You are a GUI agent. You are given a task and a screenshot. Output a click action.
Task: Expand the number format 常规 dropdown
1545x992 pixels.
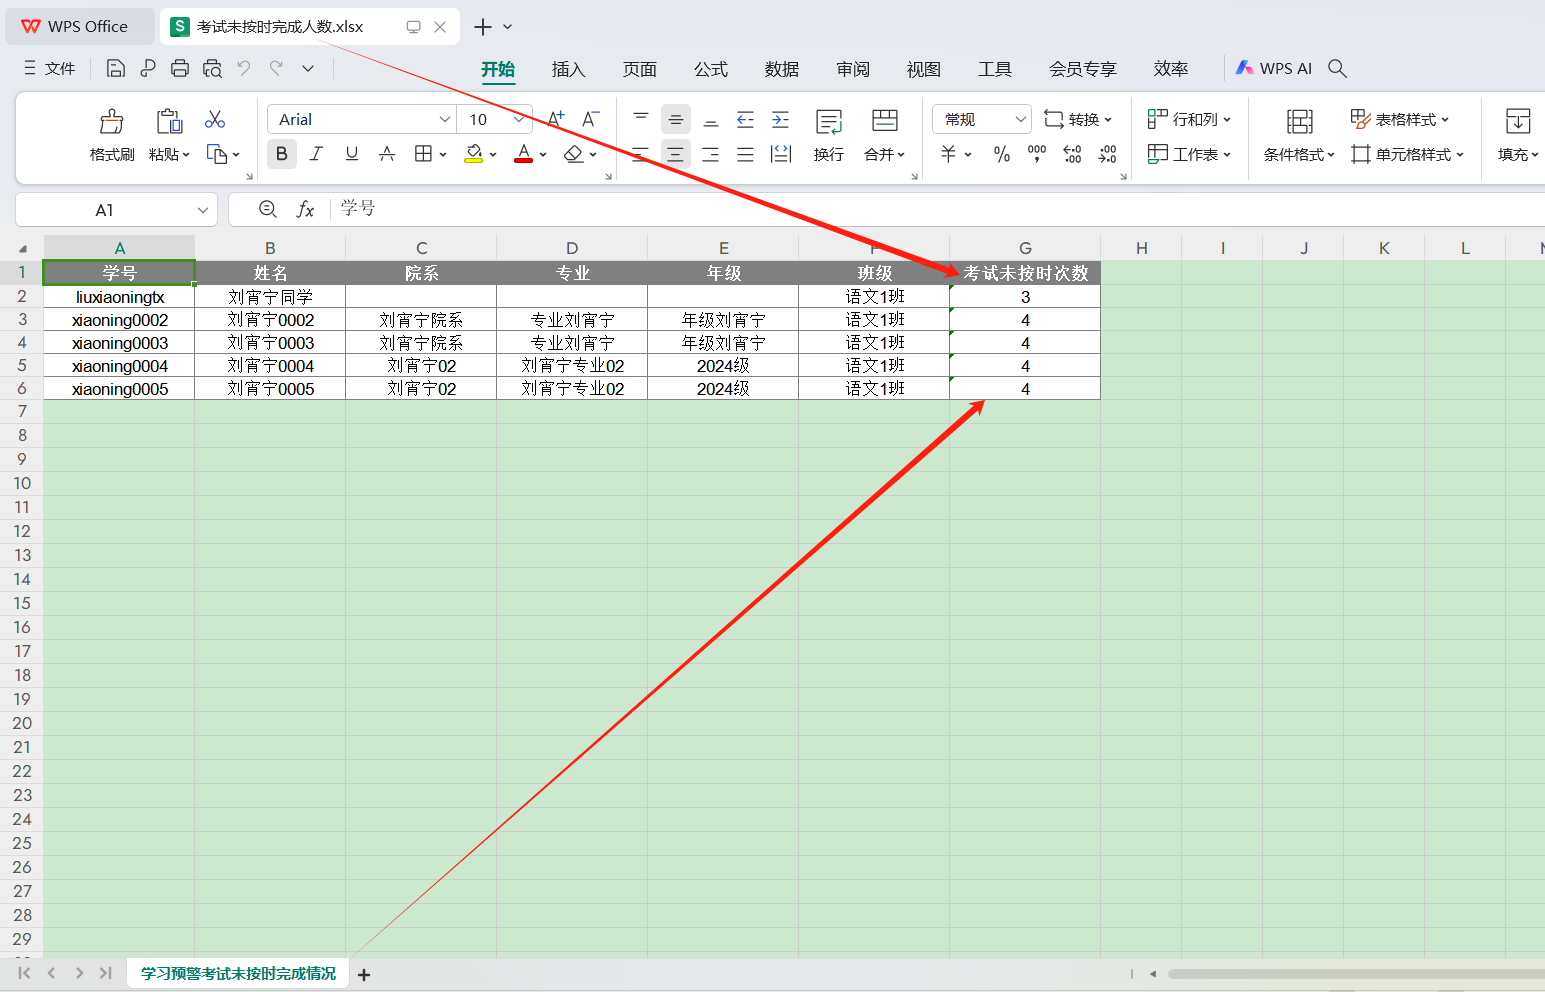tap(1020, 119)
